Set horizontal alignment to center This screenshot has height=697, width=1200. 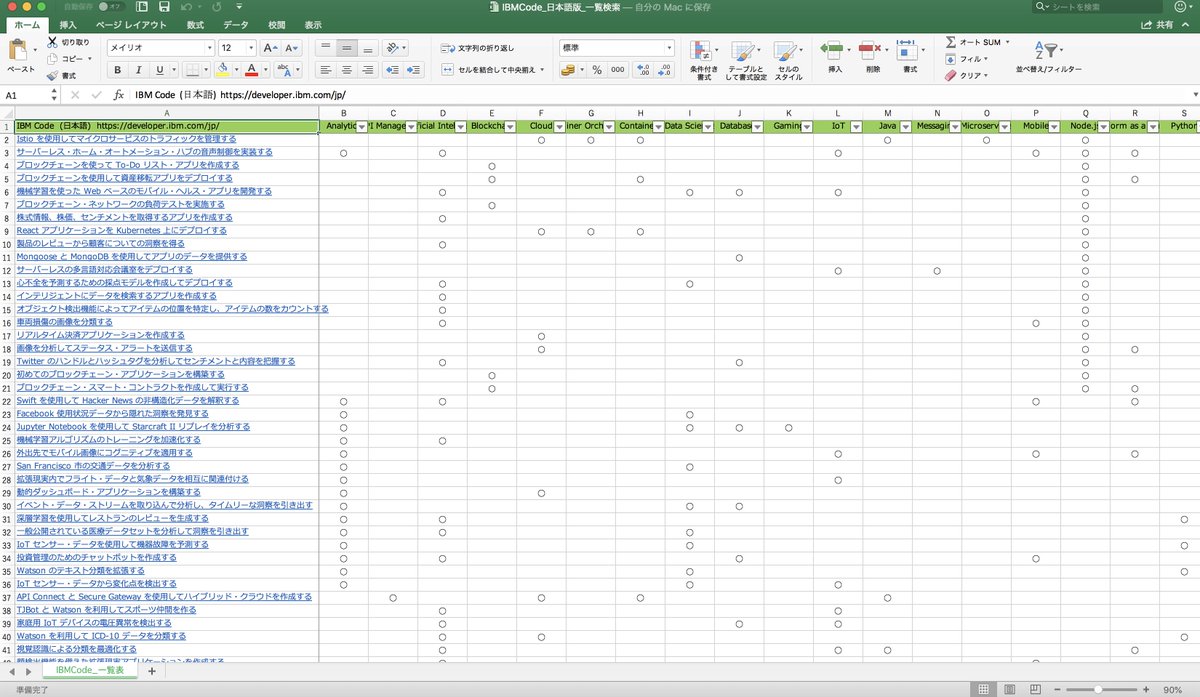pyautogui.click(x=347, y=70)
